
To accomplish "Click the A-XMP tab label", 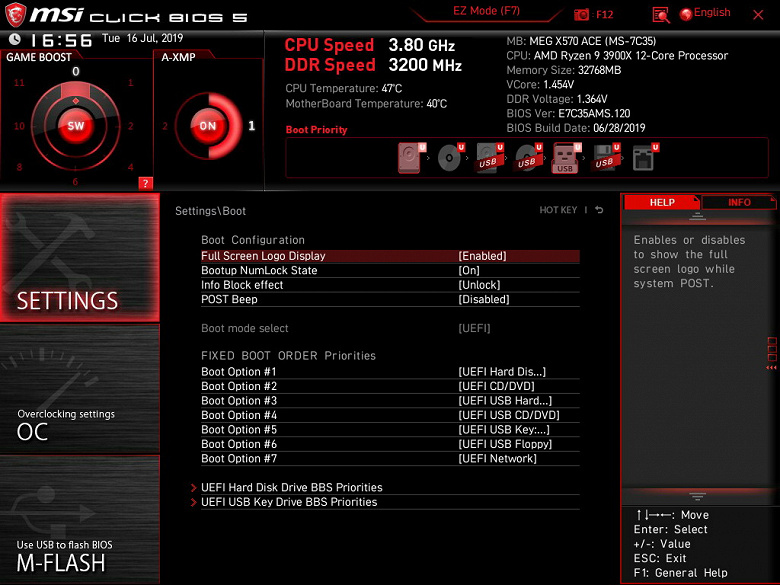I will click(178, 57).
